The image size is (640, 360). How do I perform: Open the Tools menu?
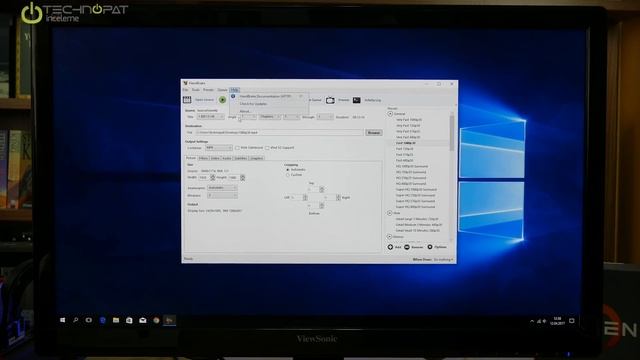tap(196, 90)
